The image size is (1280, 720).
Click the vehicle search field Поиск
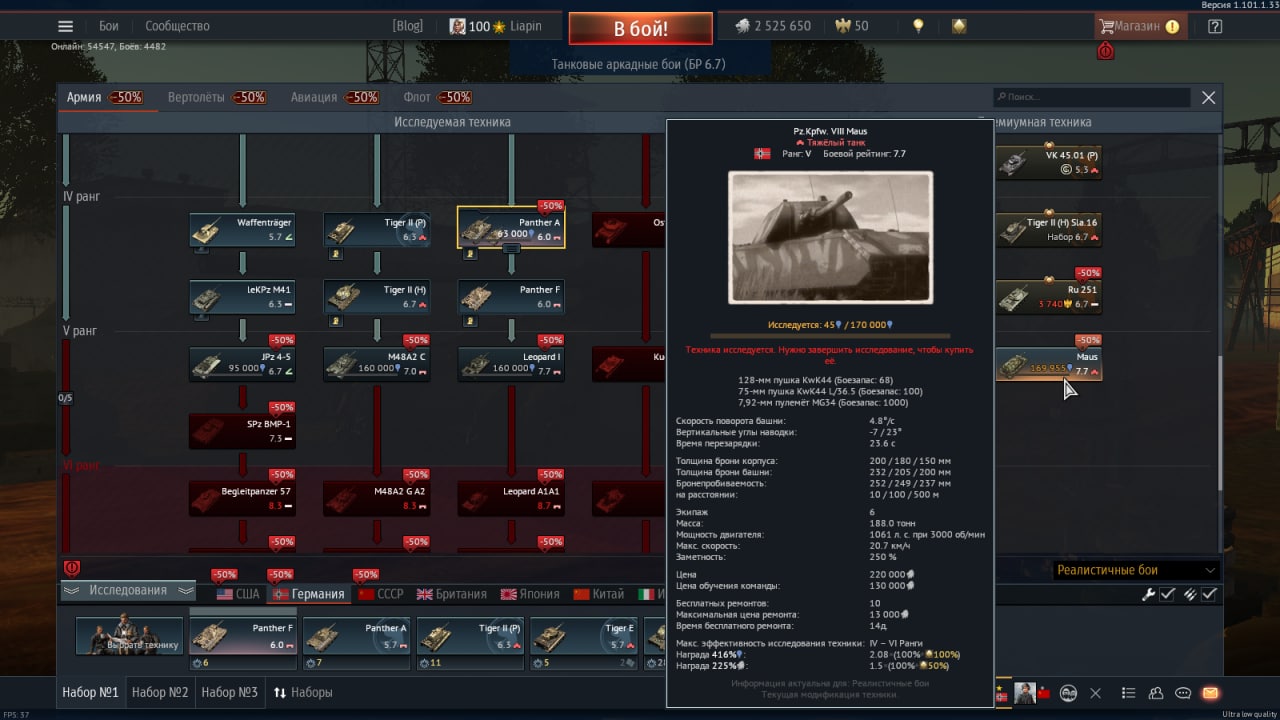(1091, 97)
